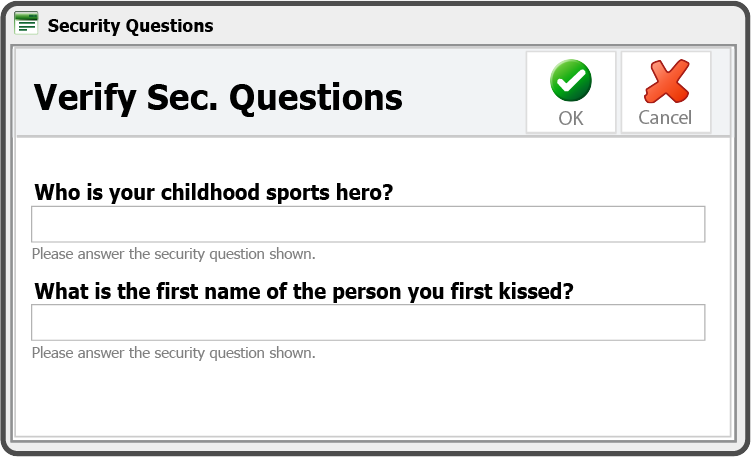Click the blank white area below the second hint
Image resolution: width=751 pixels, height=457 pixels.
pyautogui.click(x=374, y=400)
